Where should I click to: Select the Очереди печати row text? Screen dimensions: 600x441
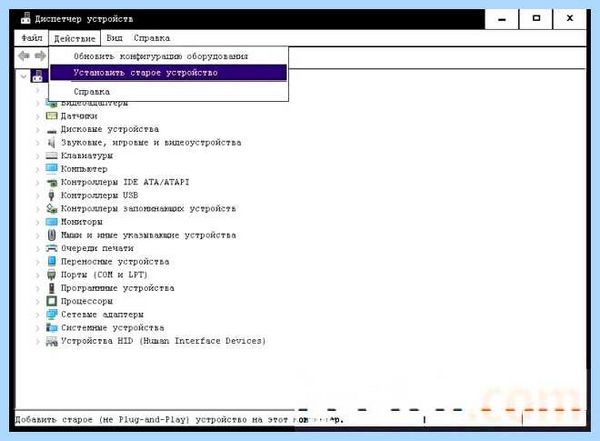tap(97, 248)
